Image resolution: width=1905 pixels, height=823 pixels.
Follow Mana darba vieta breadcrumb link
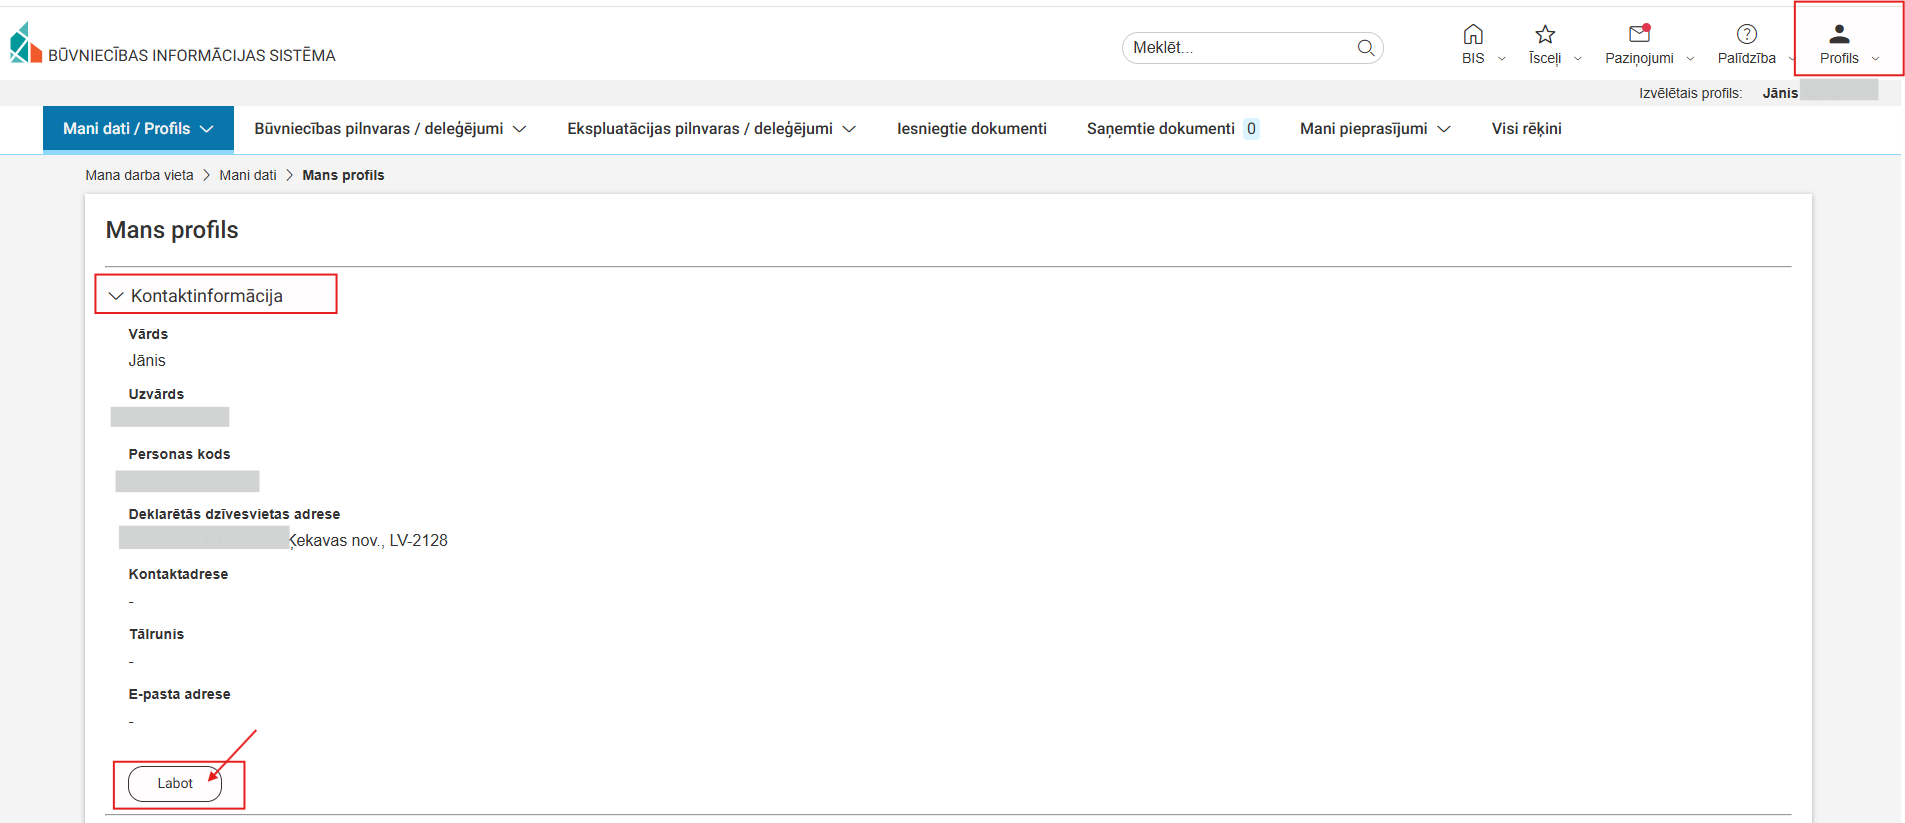(x=139, y=175)
